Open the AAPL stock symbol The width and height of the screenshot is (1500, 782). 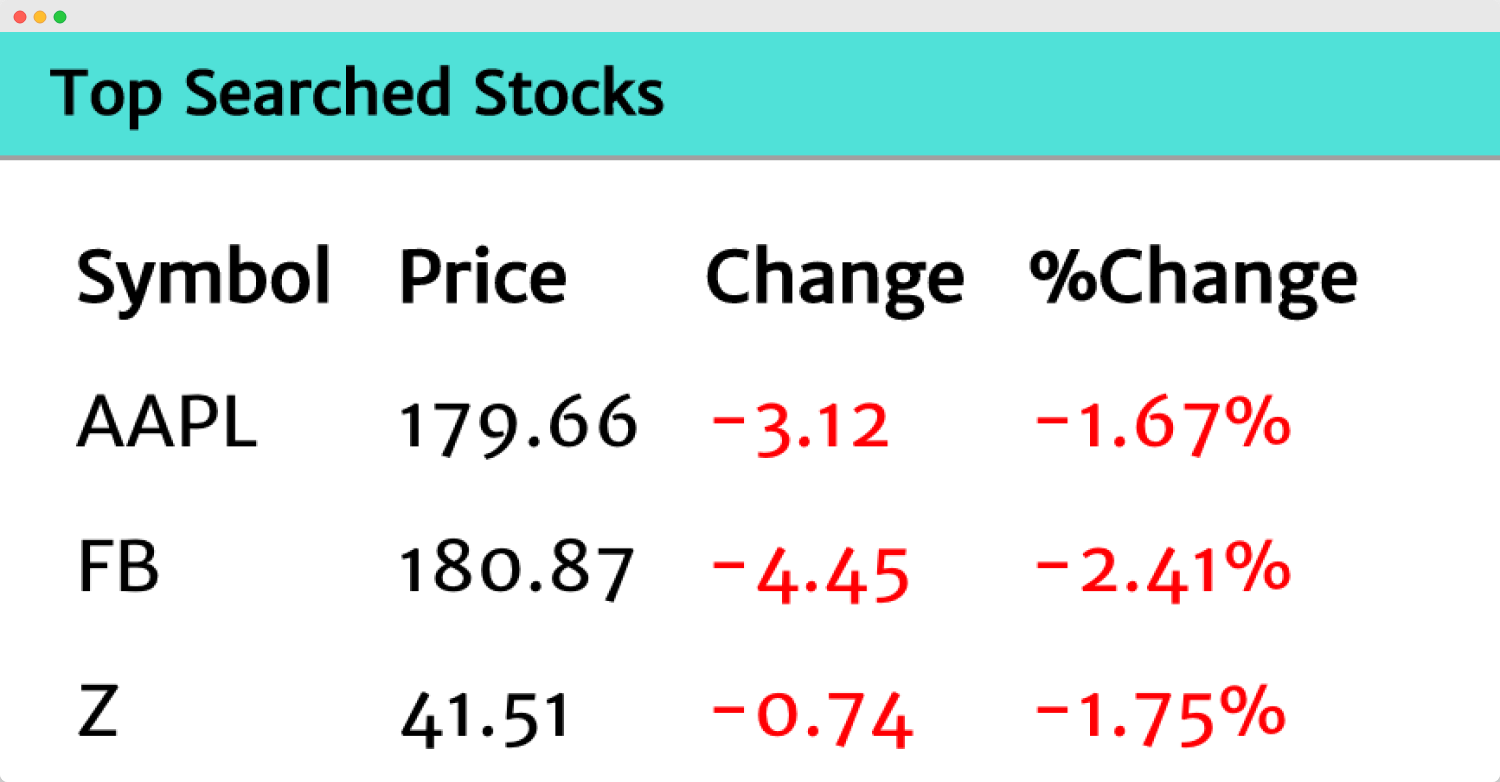click(167, 423)
